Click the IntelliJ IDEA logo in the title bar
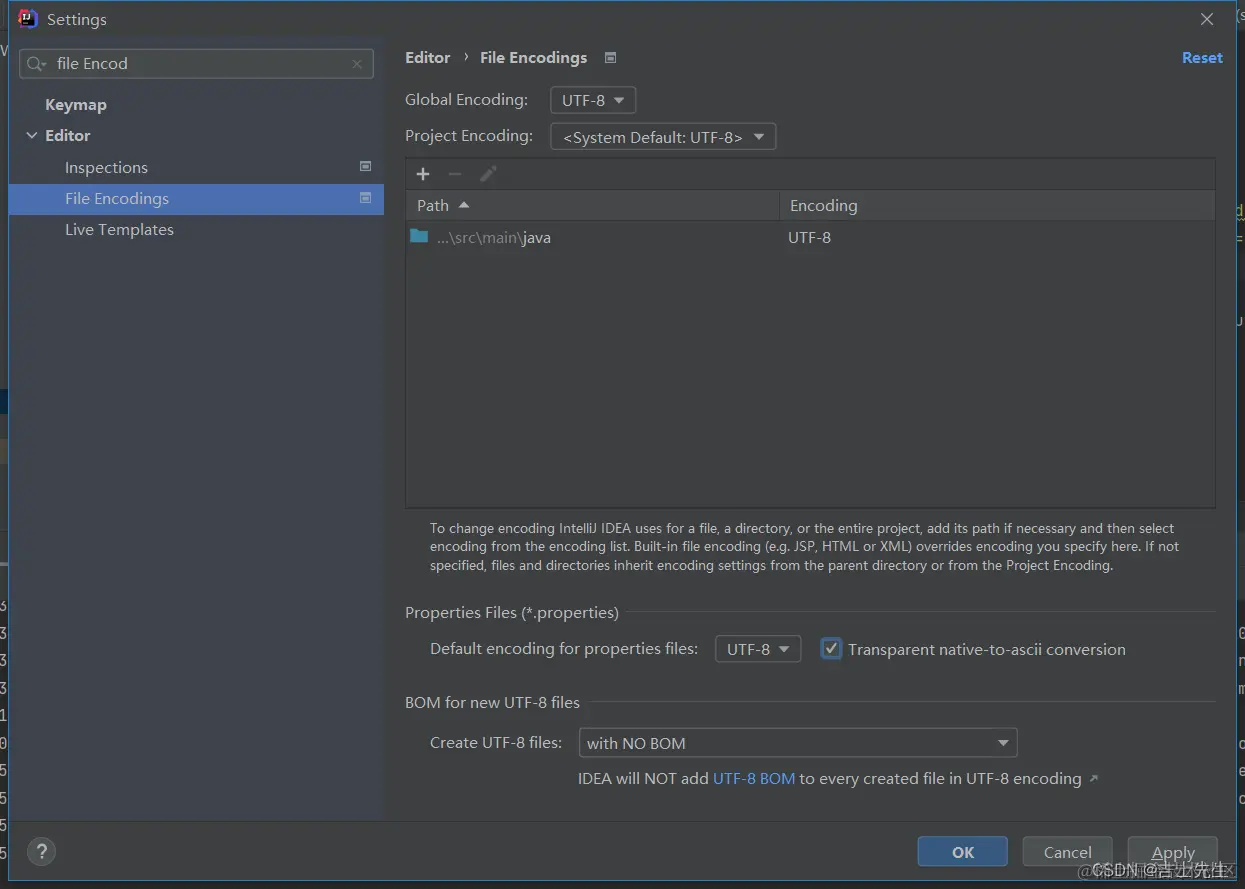Screen dimensions: 1245x889 click(x=28, y=19)
